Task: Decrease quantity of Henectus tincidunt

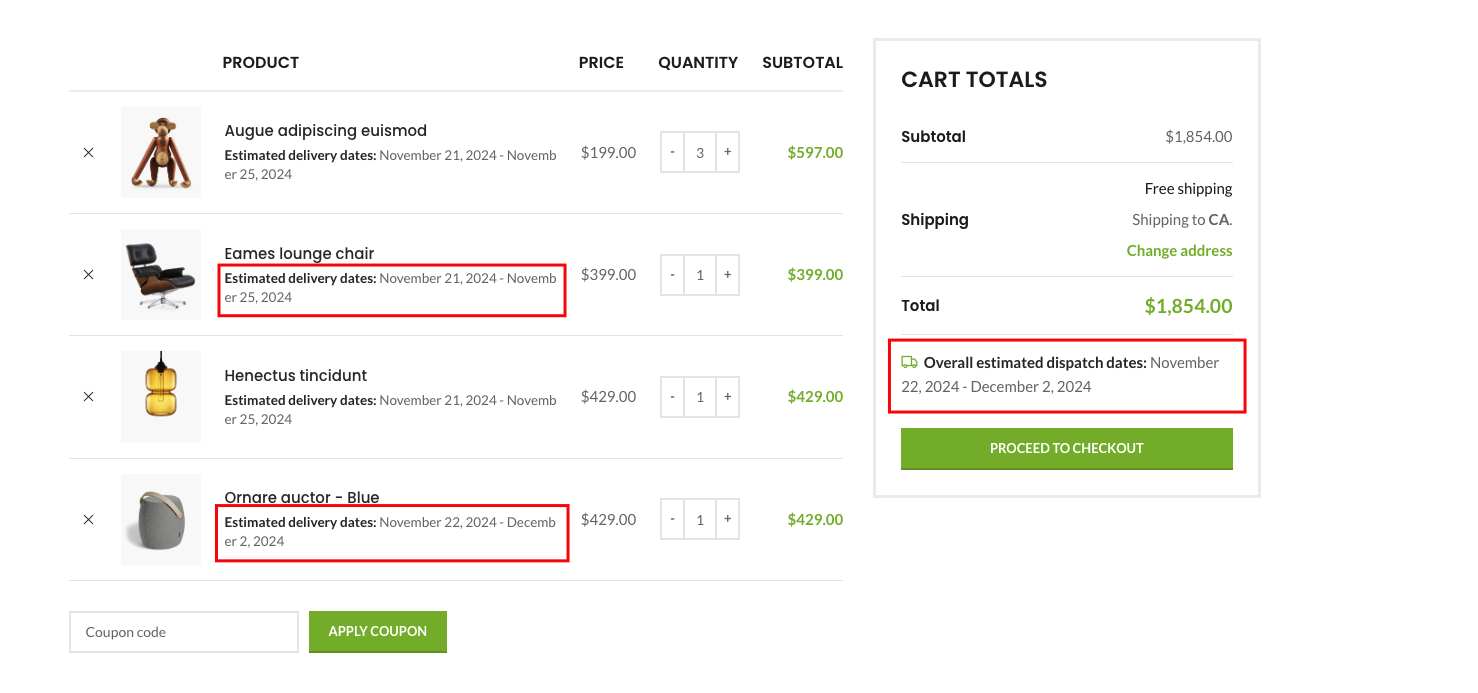Action: 672,397
